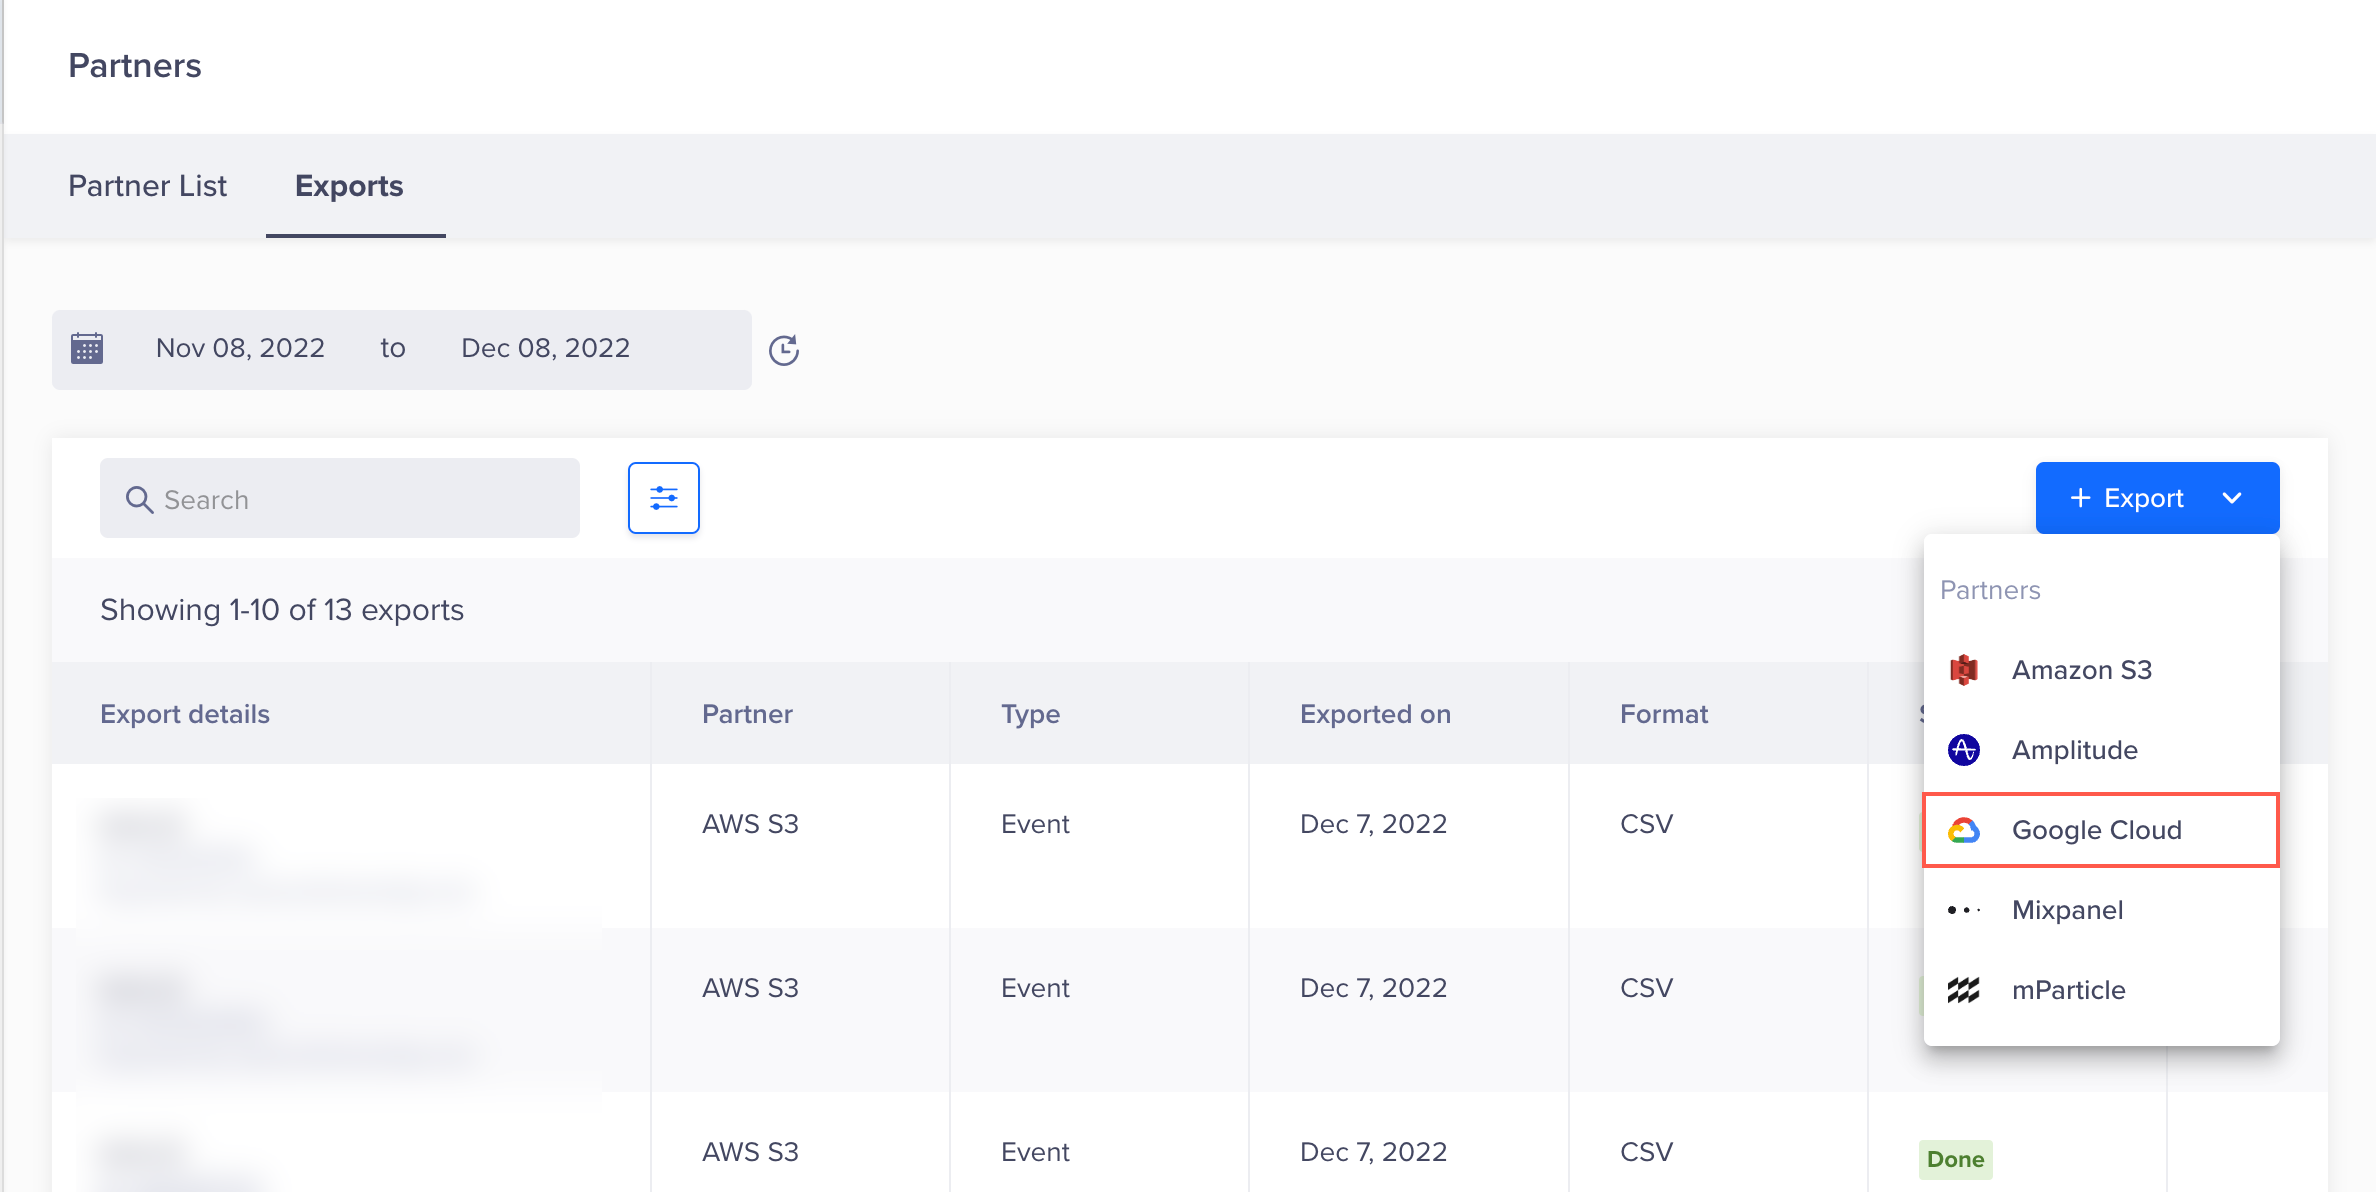Choose Amazon S3 as export partner
Viewport: 2376px width, 1192px height.
coord(2081,669)
